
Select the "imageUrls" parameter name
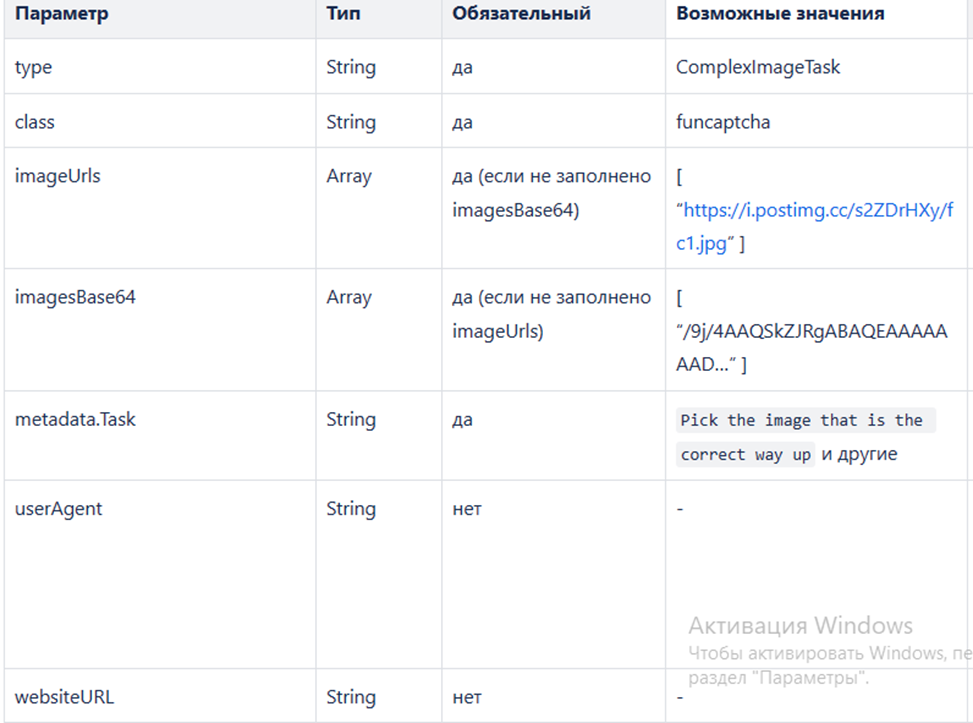click(x=57, y=176)
